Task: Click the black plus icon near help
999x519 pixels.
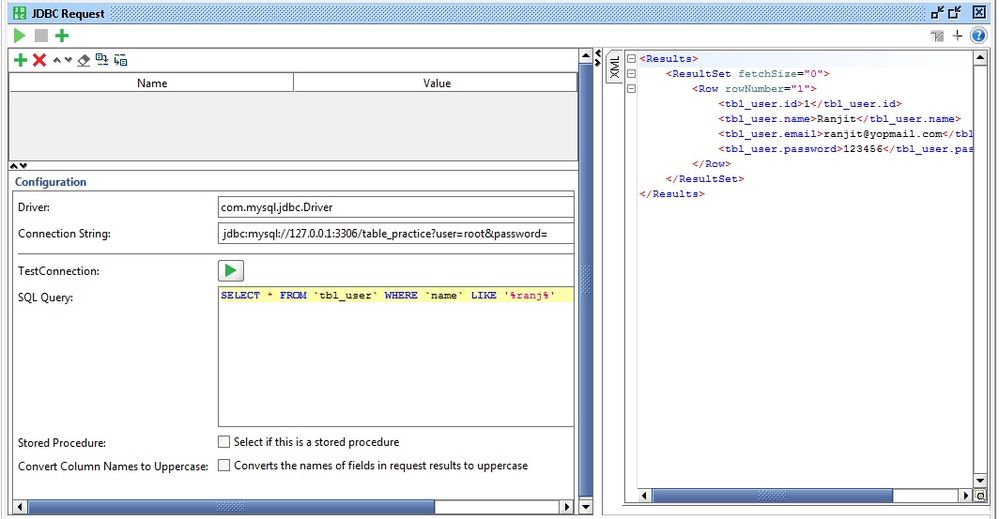Action: pyautogui.click(x=957, y=36)
